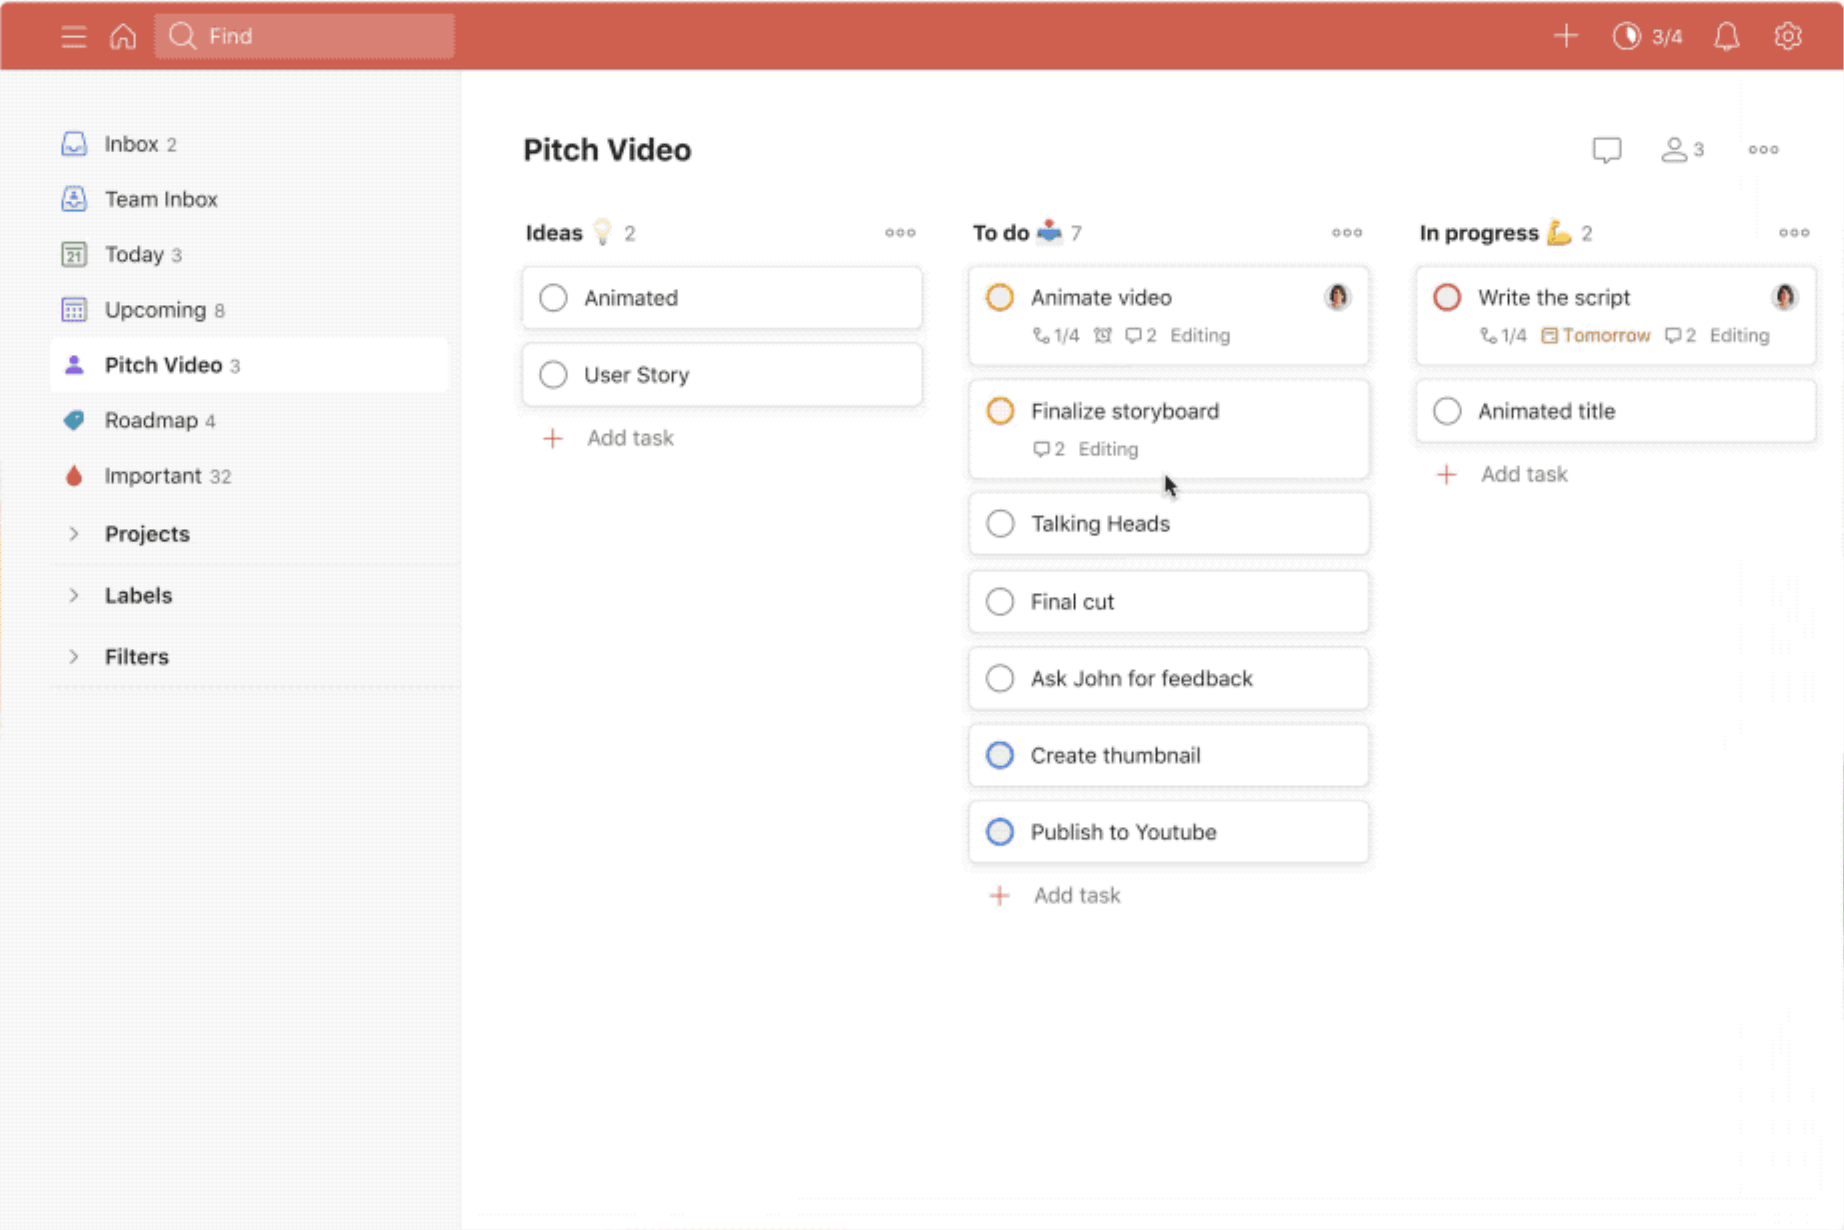Add task in the In progress column
The height and width of the screenshot is (1230, 1844).
coord(1523,475)
